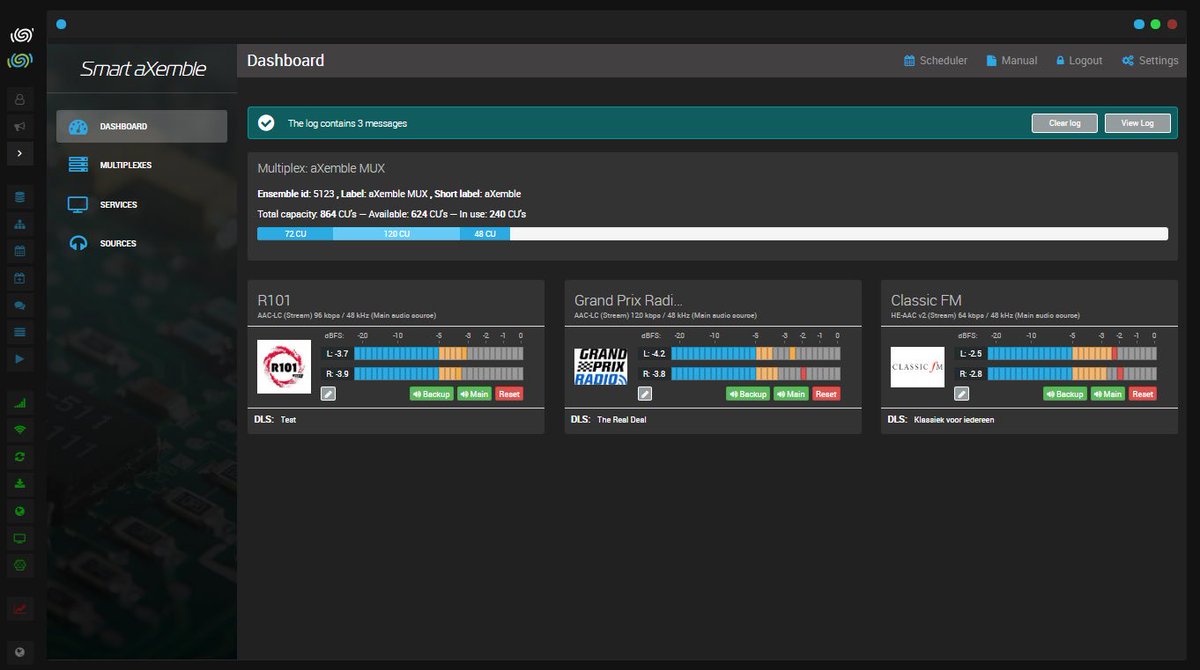Enable the Main audio source for R101
1200x670 pixels.
(474, 394)
